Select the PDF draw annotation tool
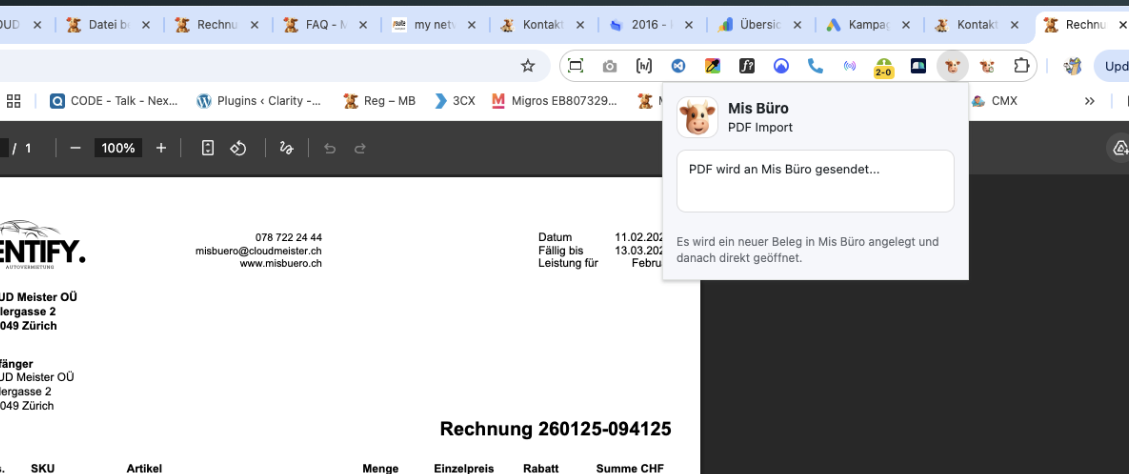 tap(286, 148)
